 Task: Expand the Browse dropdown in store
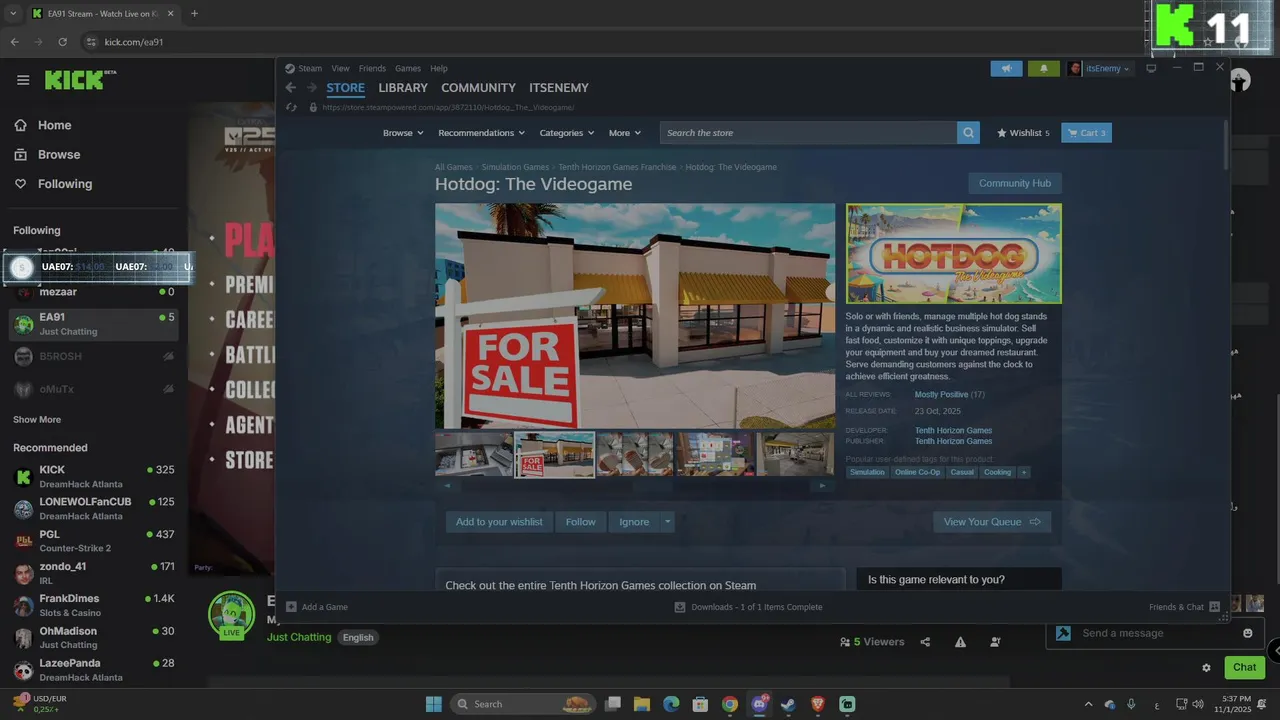pos(403,133)
